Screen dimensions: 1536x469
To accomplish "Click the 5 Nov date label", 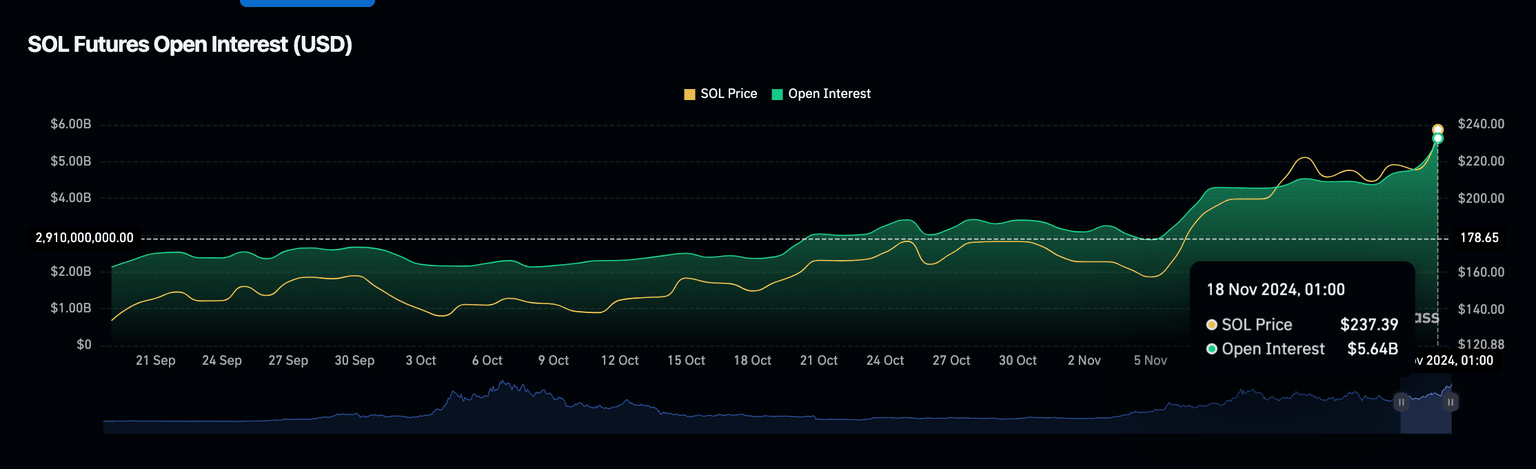I will (1150, 361).
